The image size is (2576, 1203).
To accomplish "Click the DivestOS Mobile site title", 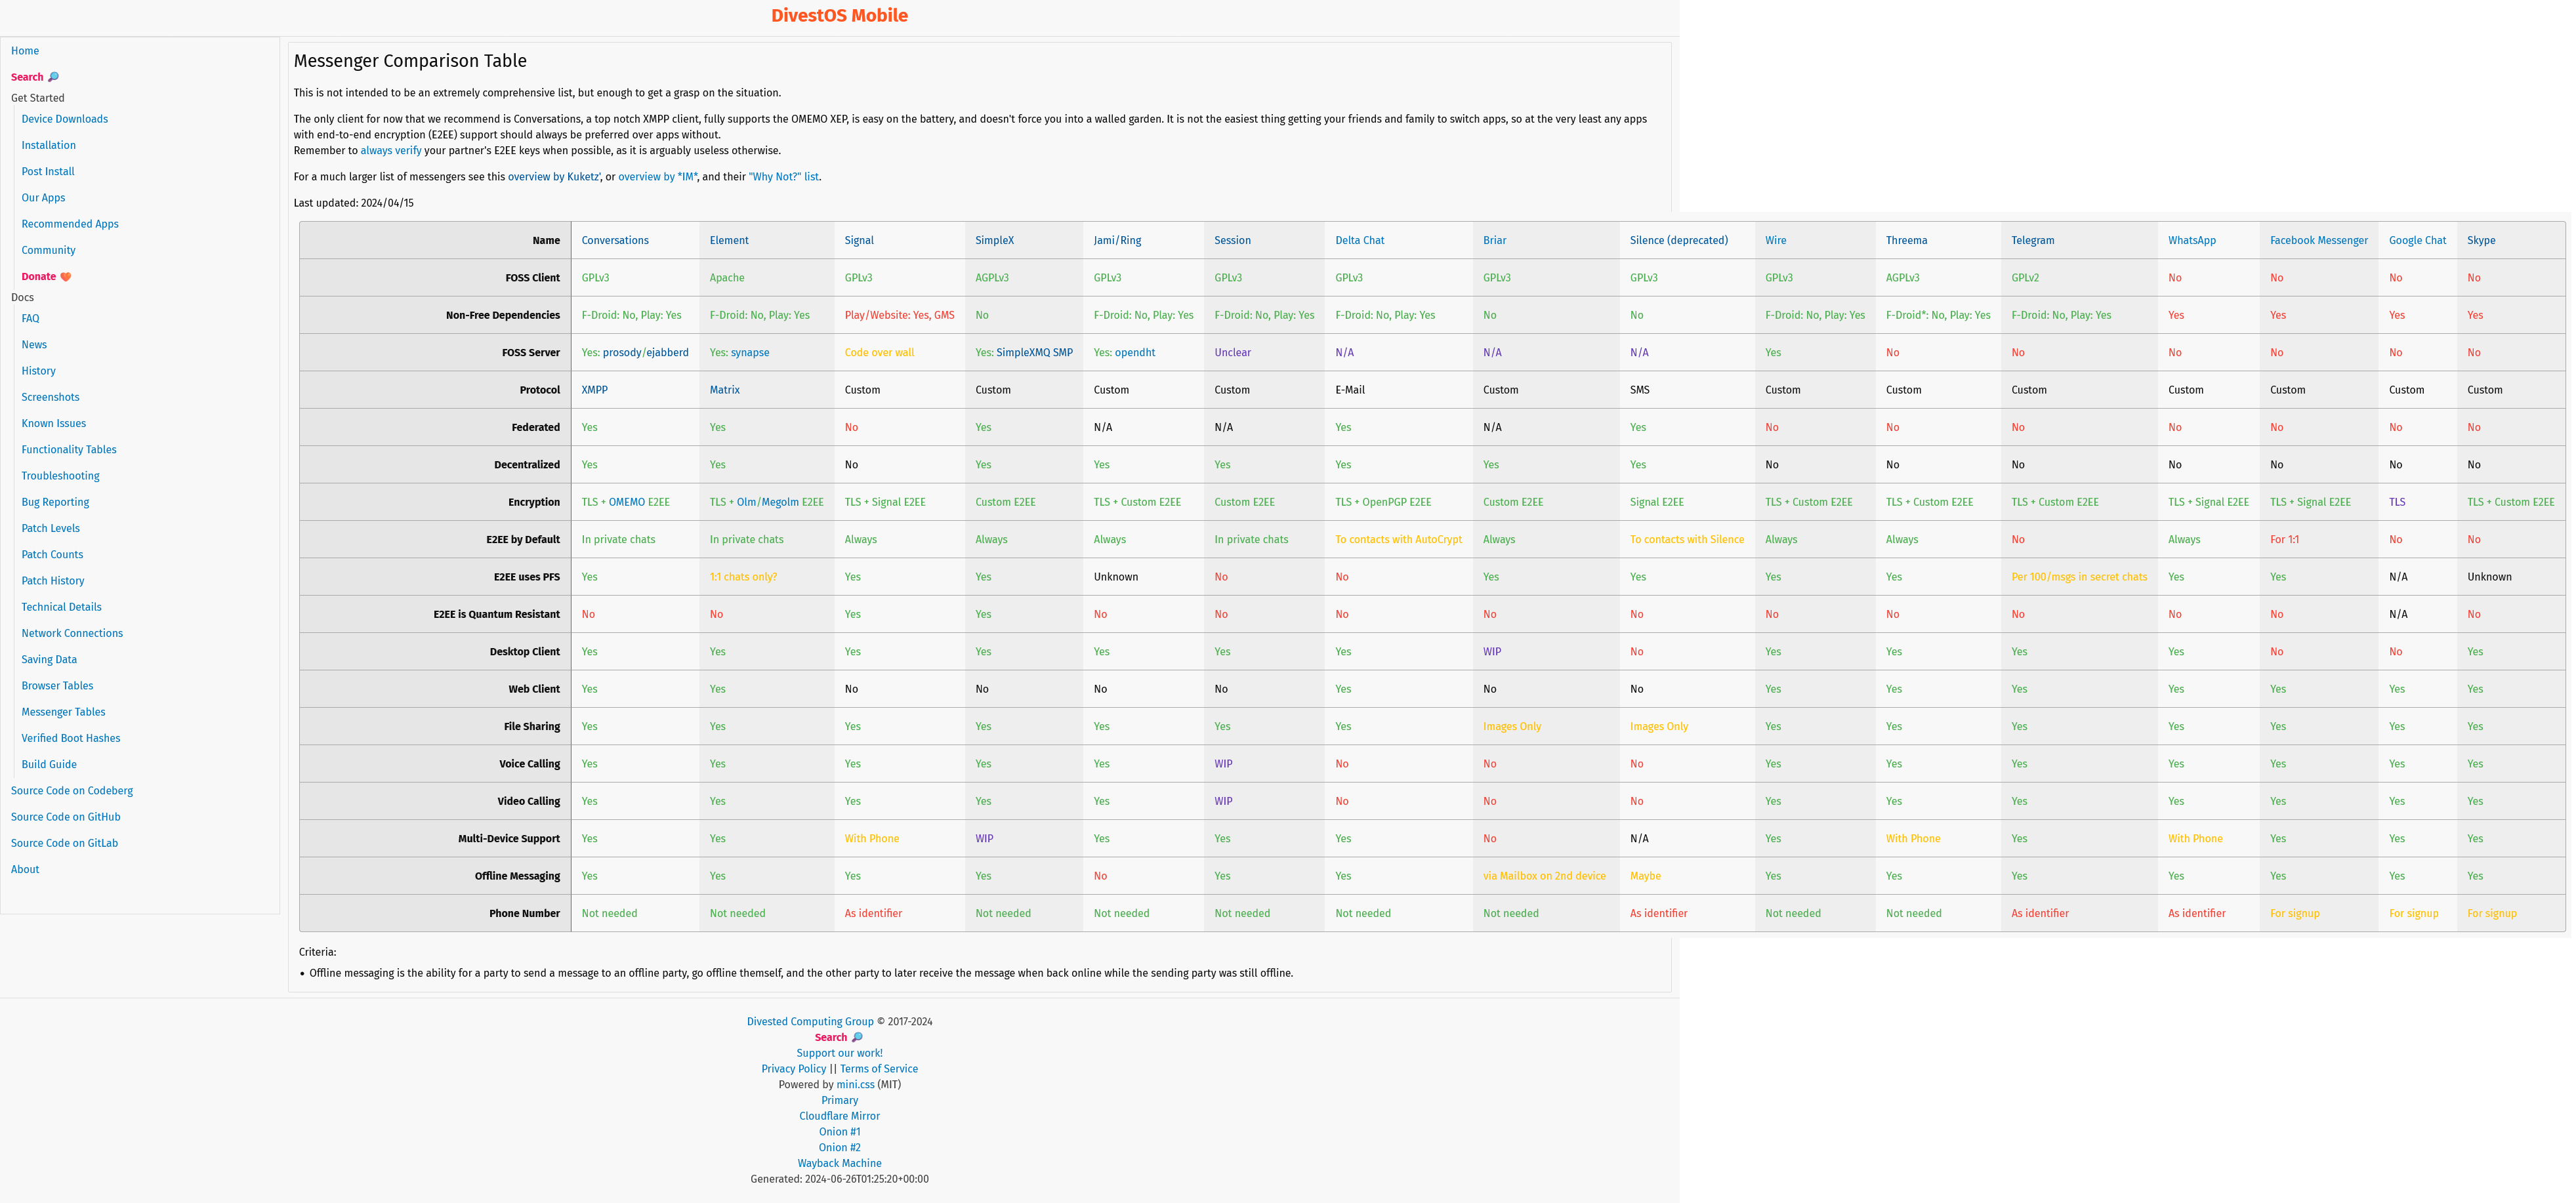I will tap(839, 15).
